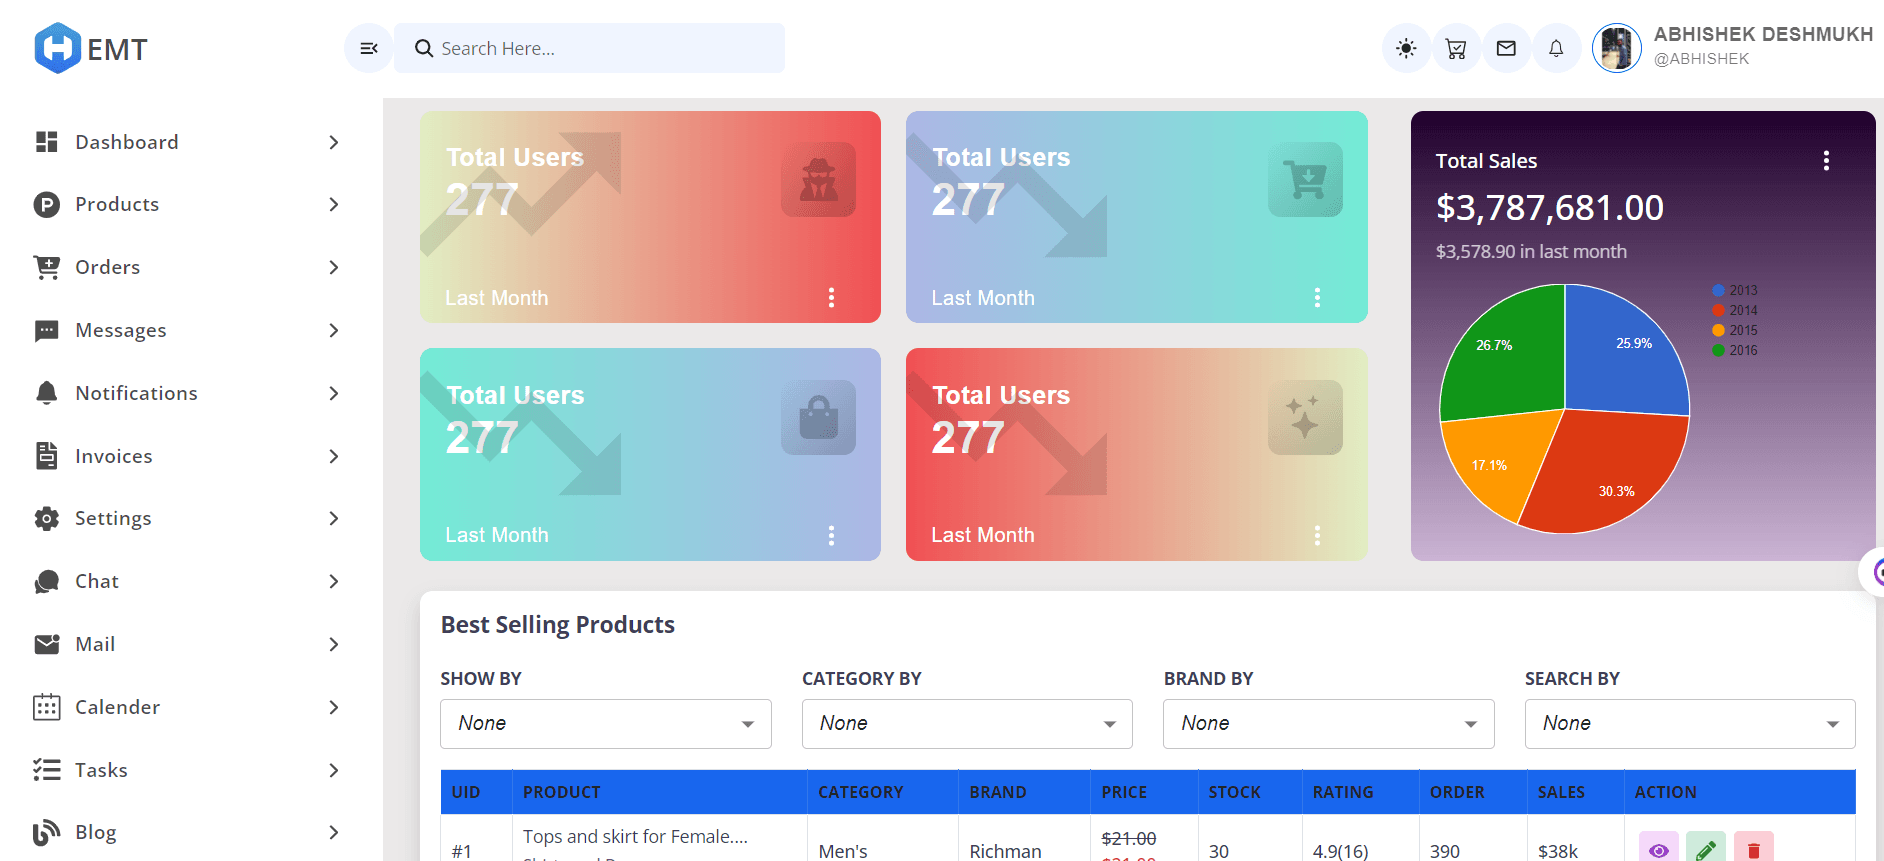Open the mail envelope icon in header
This screenshot has width=1884, height=861.
point(1506,48)
